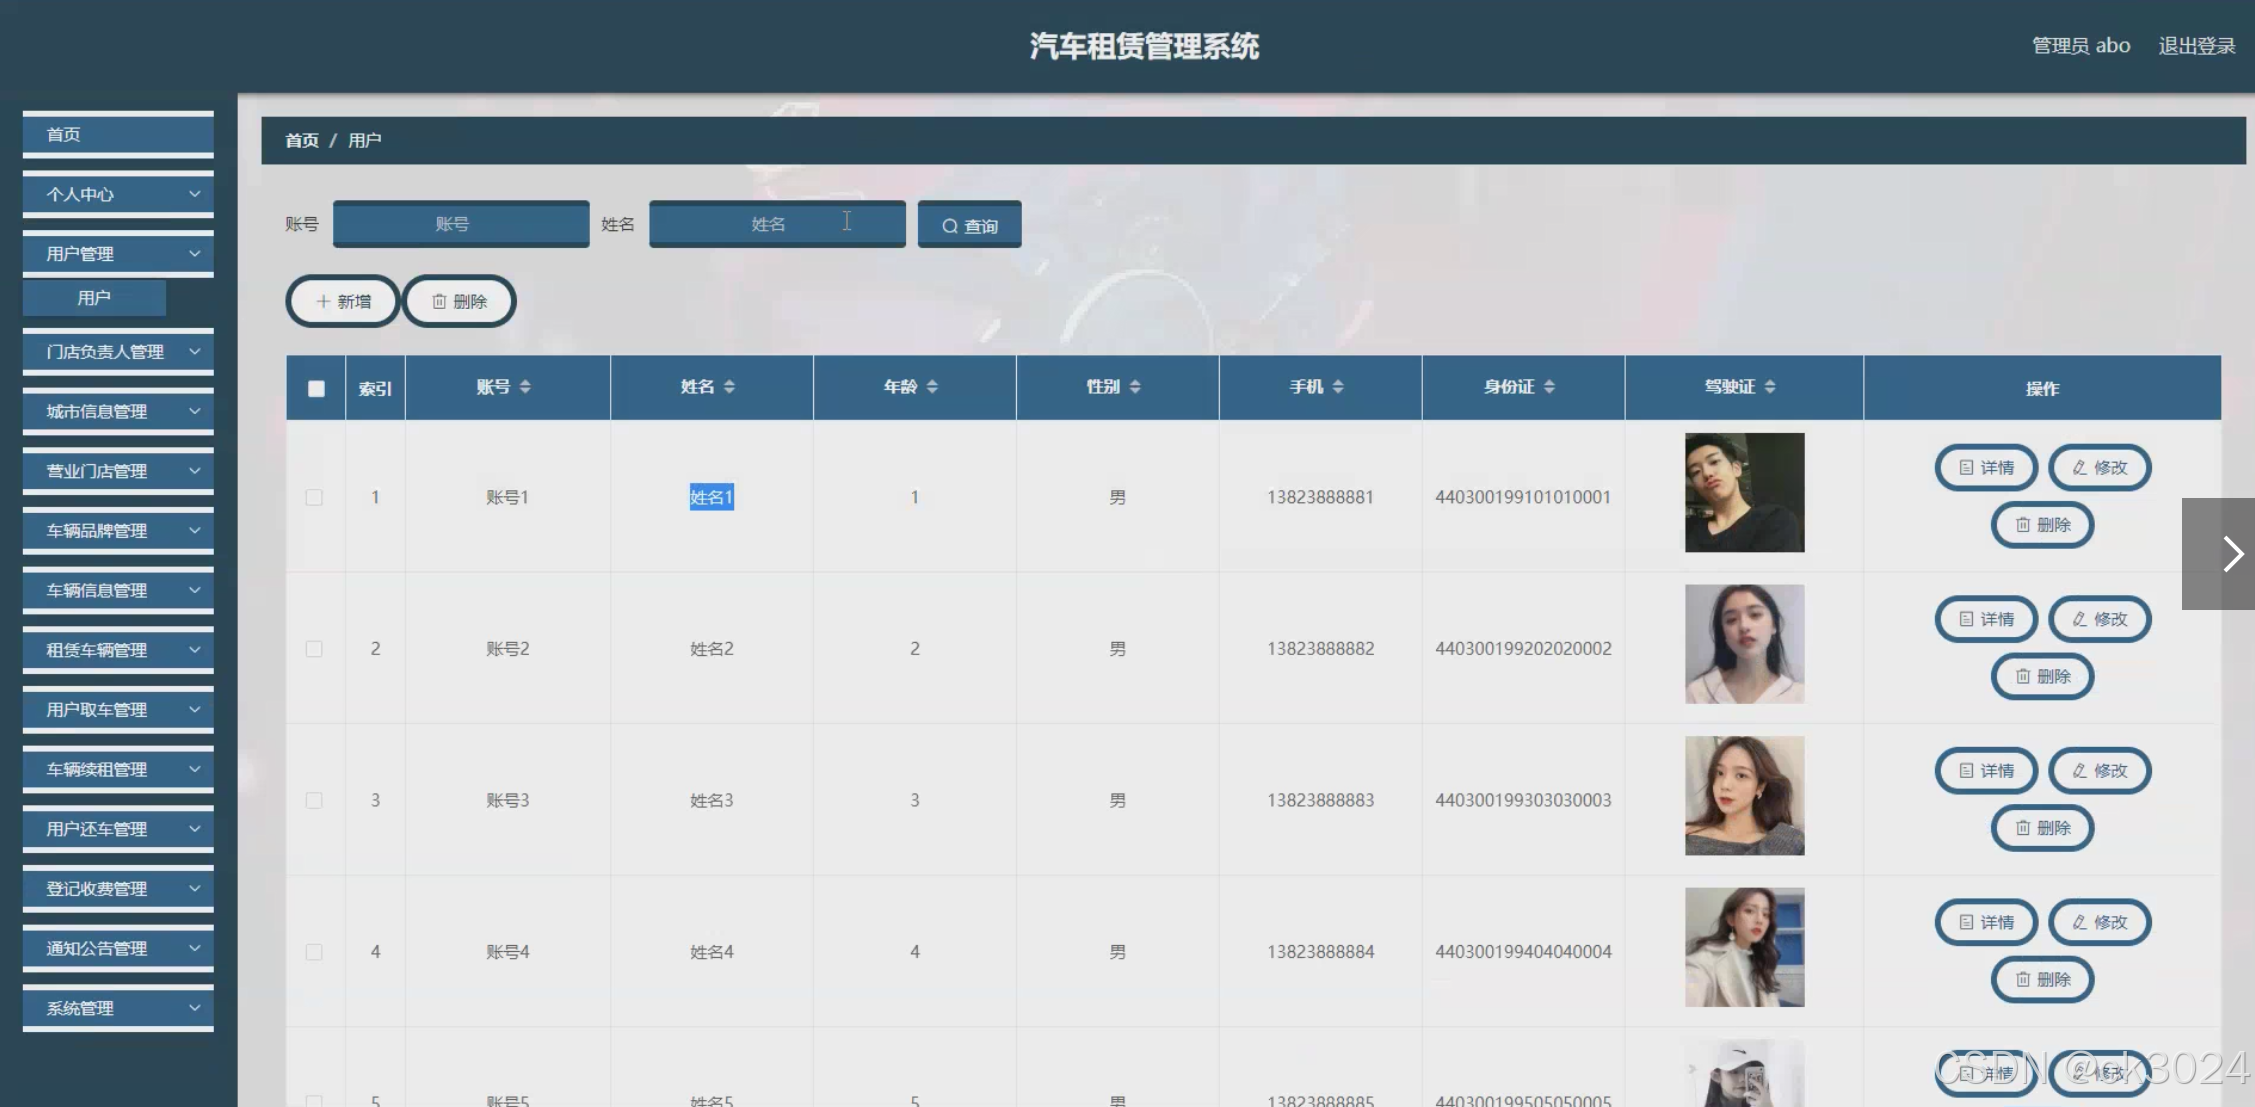The height and width of the screenshot is (1107, 2255).
Task: Click the 新增 plus add button
Action: [343, 301]
